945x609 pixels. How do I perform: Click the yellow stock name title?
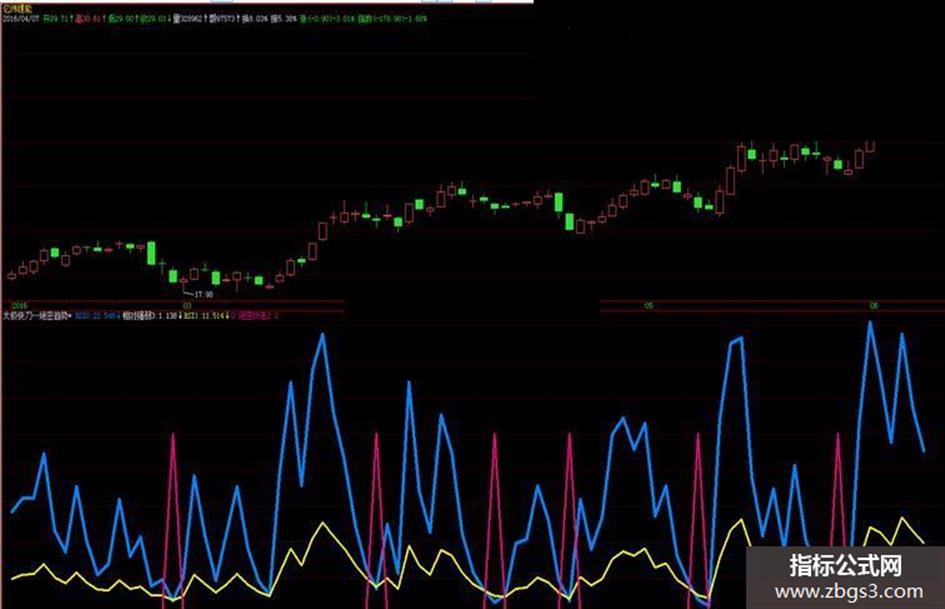point(17,9)
